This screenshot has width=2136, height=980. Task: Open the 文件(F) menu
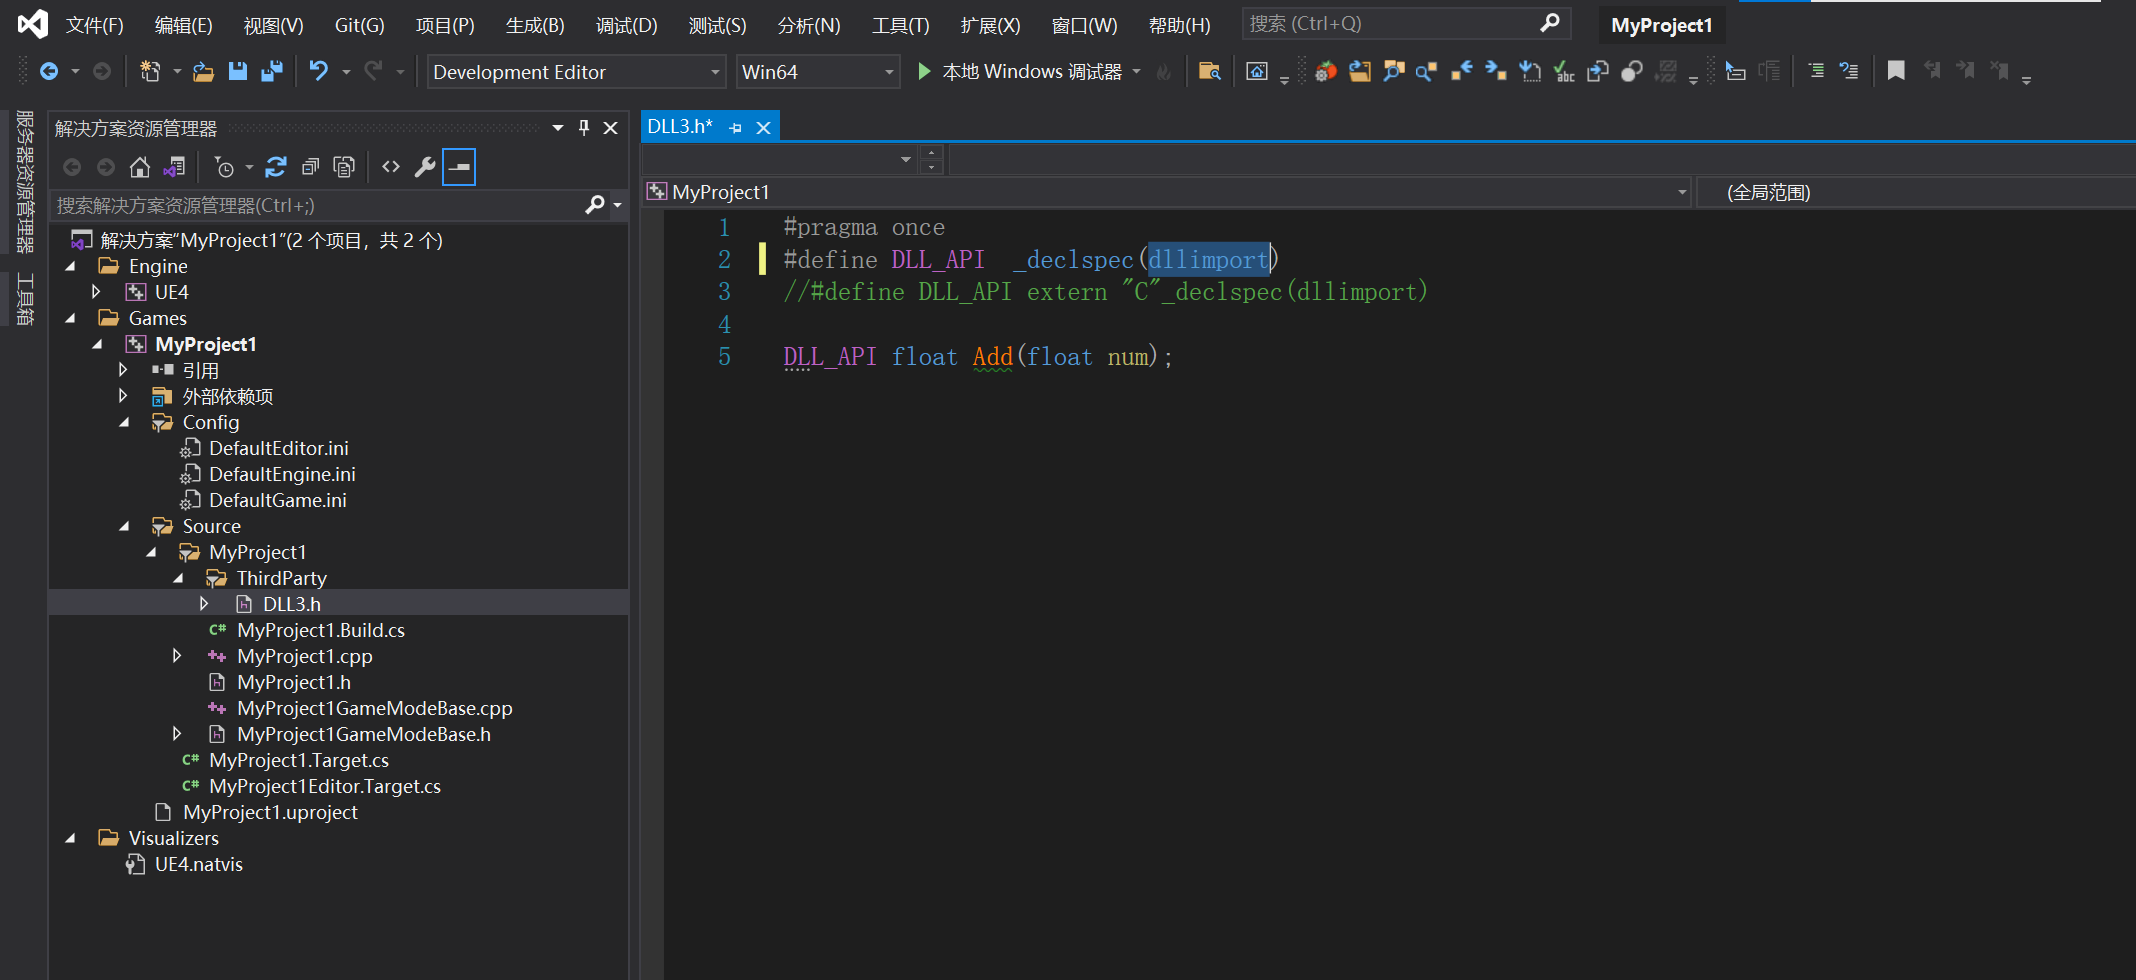point(95,25)
